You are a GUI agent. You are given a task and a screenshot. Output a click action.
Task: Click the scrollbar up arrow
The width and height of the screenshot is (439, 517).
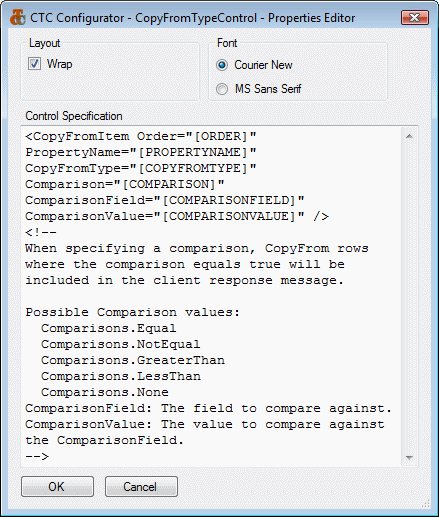click(409, 136)
